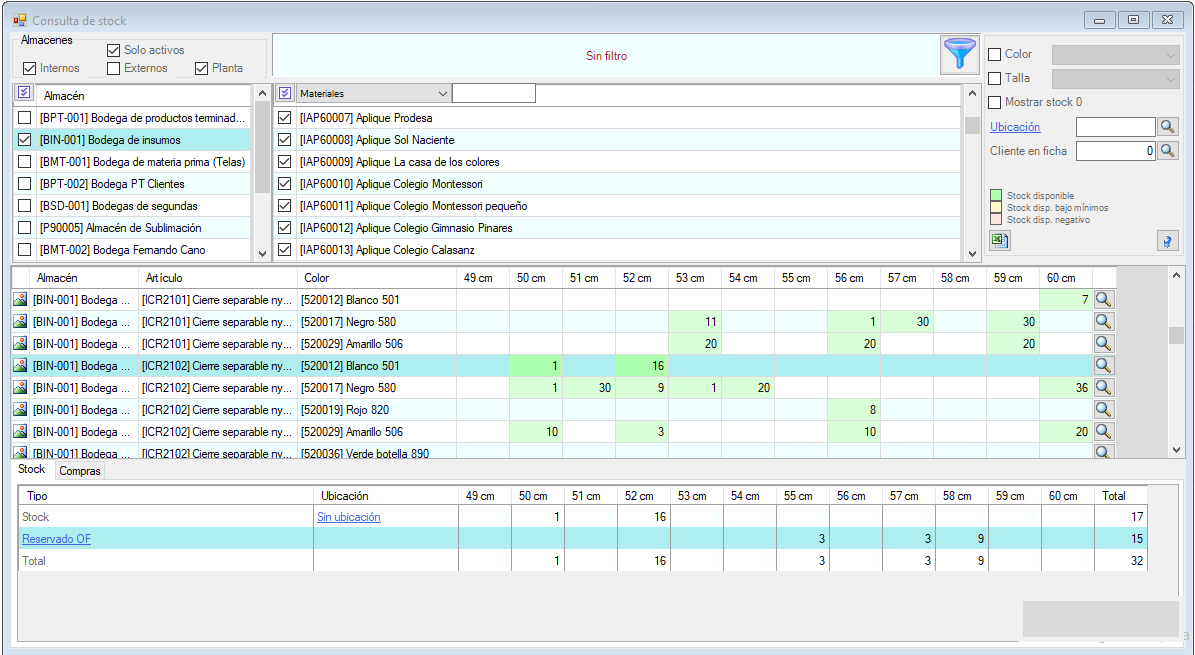The width and height of the screenshot is (1195, 655).
Task: Click the Reservado OF link
Action: (x=56, y=539)
